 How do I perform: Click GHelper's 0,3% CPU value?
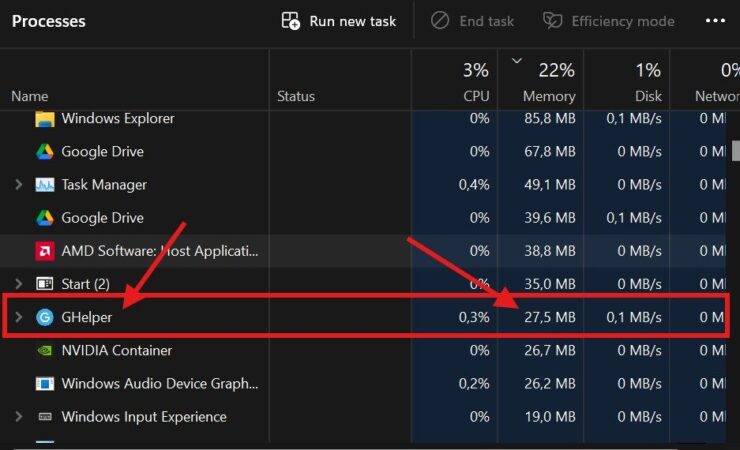point(474,317)
